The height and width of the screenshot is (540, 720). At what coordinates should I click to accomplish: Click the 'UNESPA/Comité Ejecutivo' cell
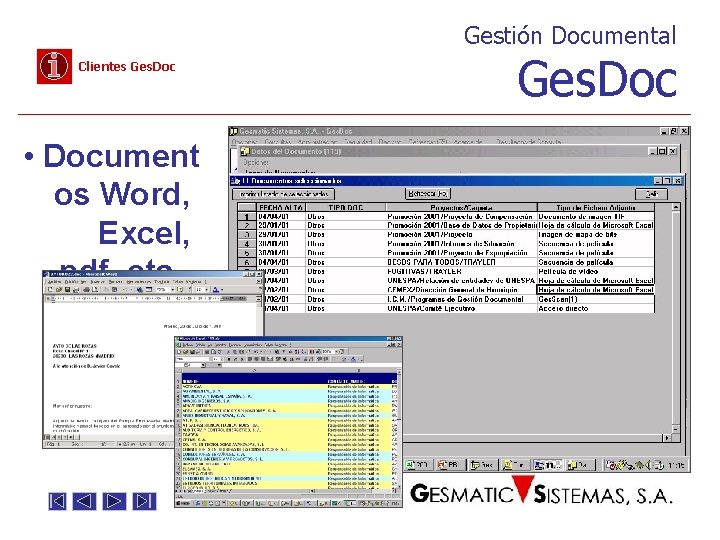461,308
